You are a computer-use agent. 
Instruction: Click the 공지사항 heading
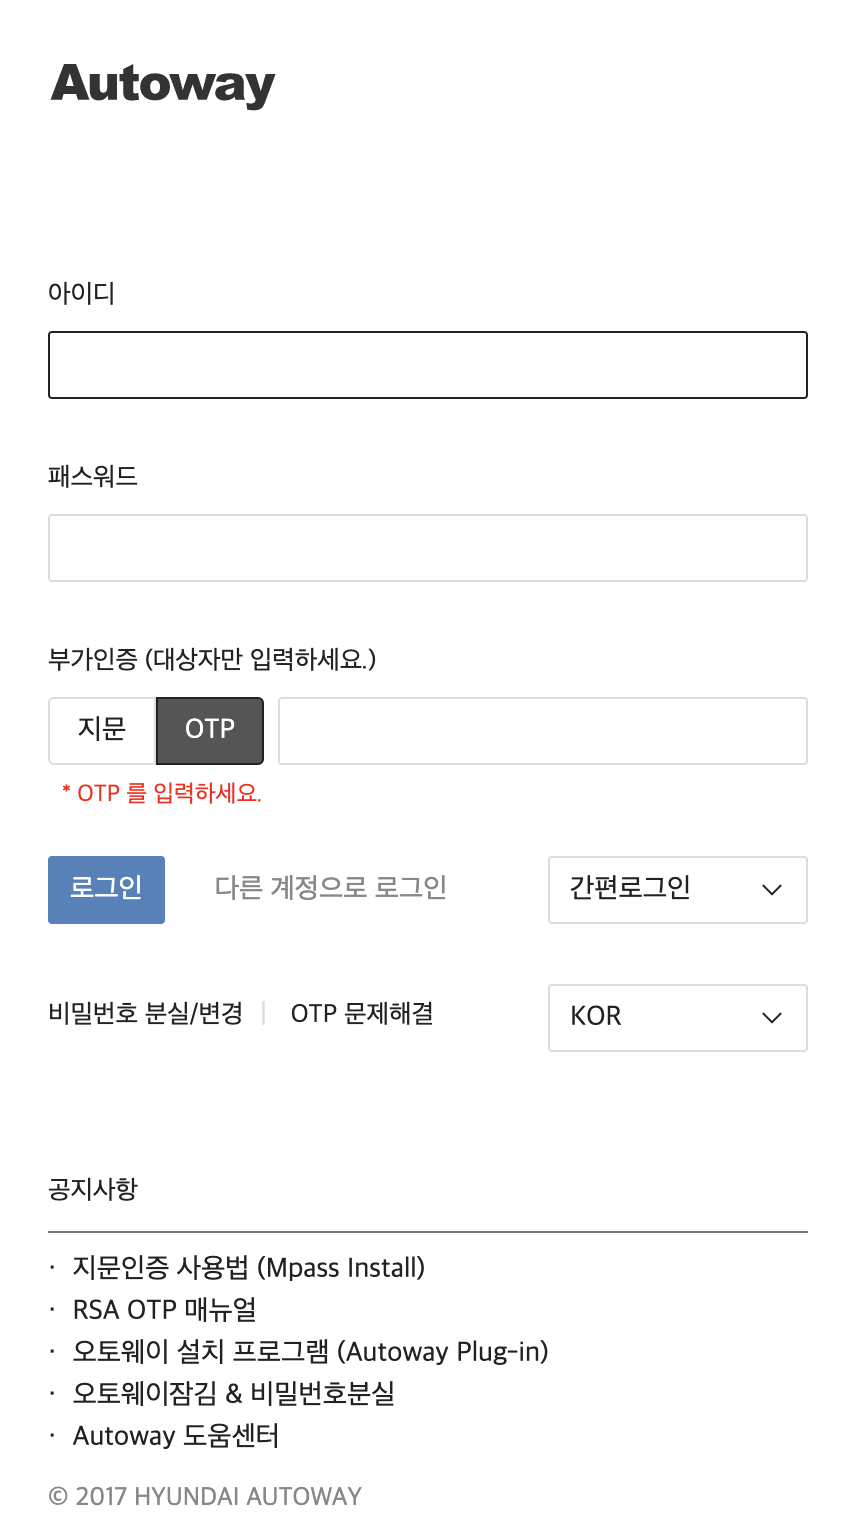coord(93,1189)
